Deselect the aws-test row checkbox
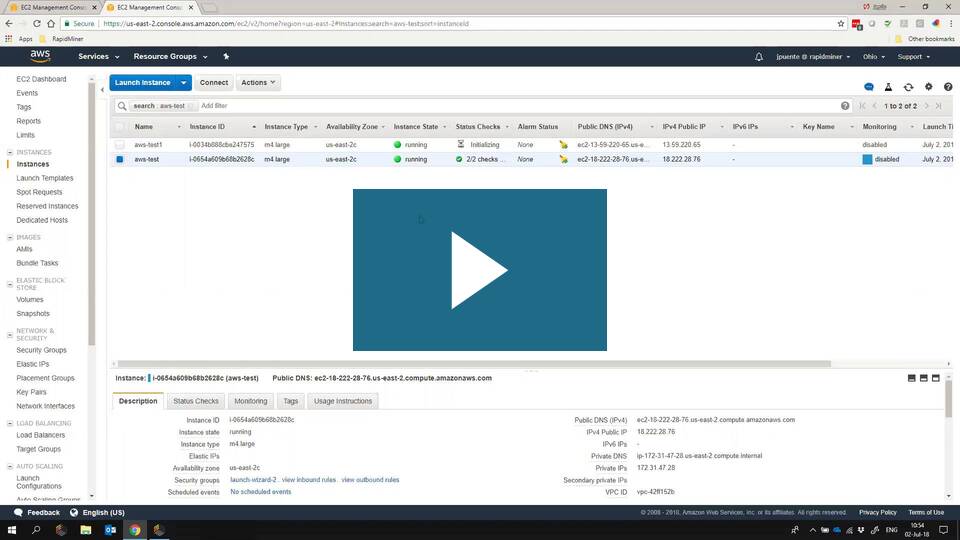Image resolution: width=960 pixels, height=540 pixels. 119,159
